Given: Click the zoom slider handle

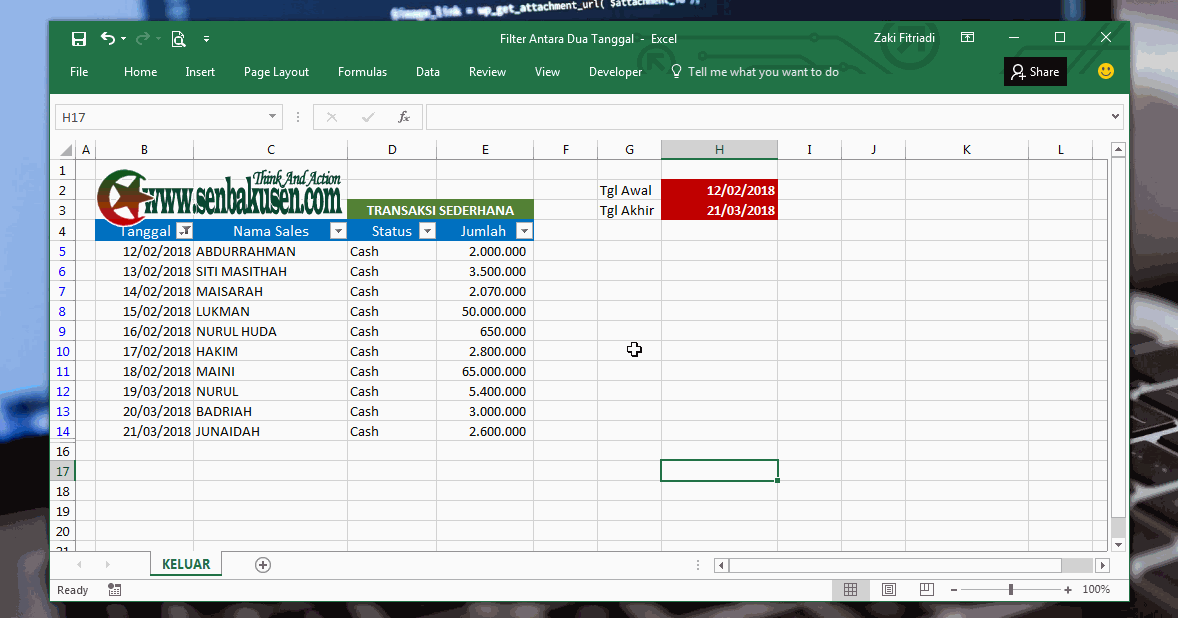Looking at the screenshot, I should coord(1011,590).
